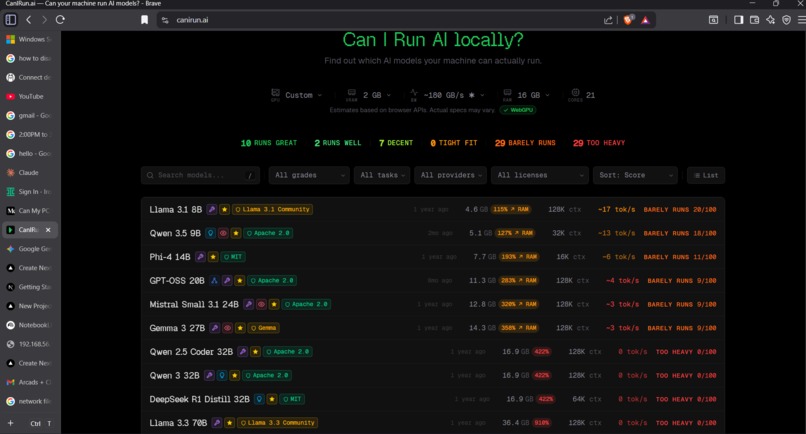Filter by the 10 Runs Great grade
This screenshot has height=434, width=806.
269,143
